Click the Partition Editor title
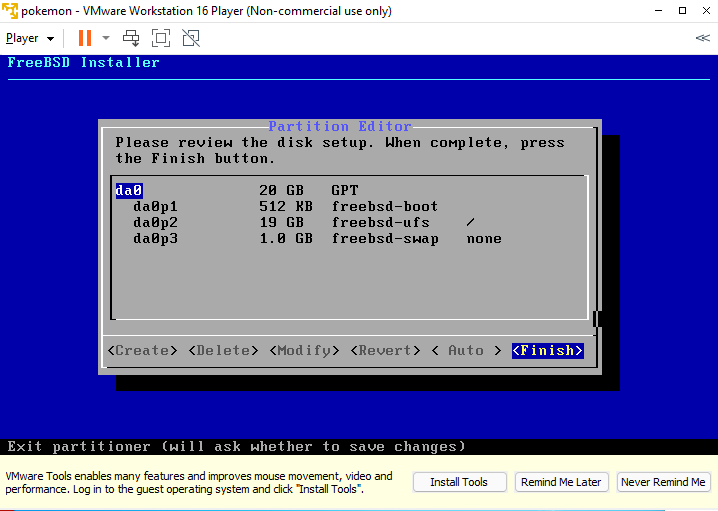Image resolution: width=718 pixels, height=511 pixels. (x=340, y=126)
